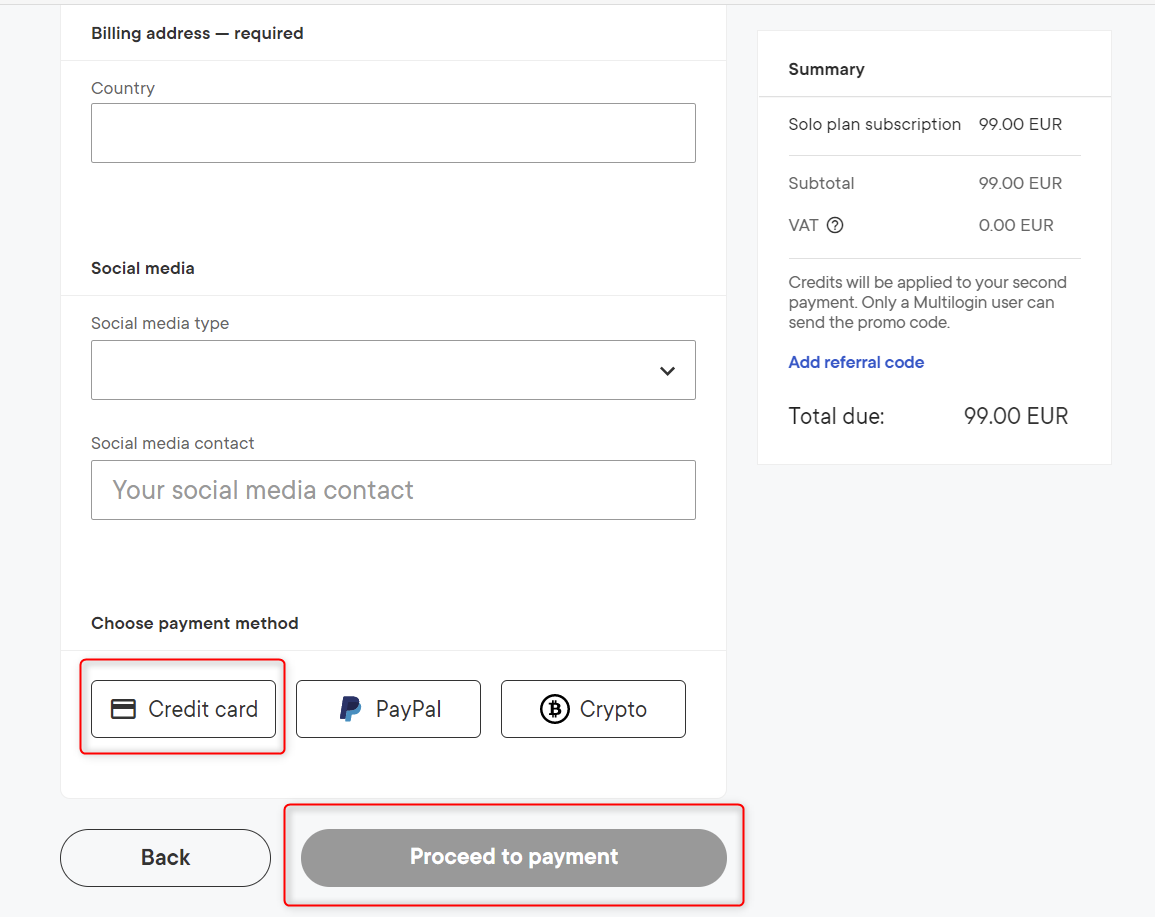Open the VAT help question mark

pos(835,225)
